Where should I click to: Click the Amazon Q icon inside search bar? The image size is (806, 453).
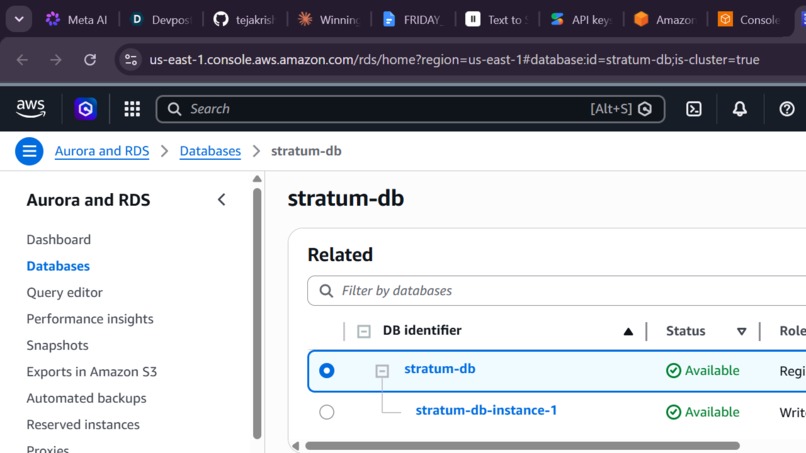coord(645,109)
